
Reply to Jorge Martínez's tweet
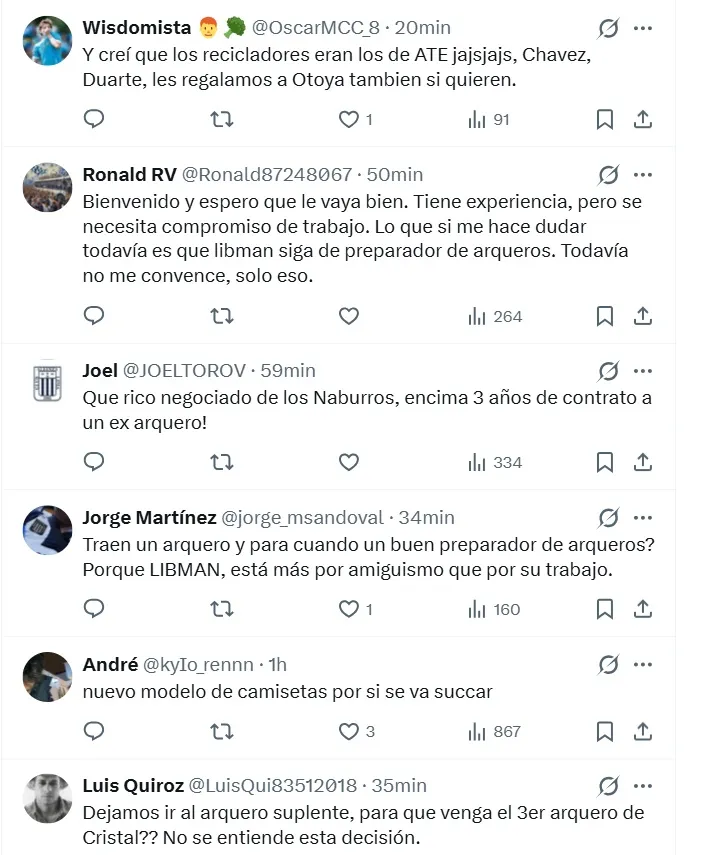(94, 608)
